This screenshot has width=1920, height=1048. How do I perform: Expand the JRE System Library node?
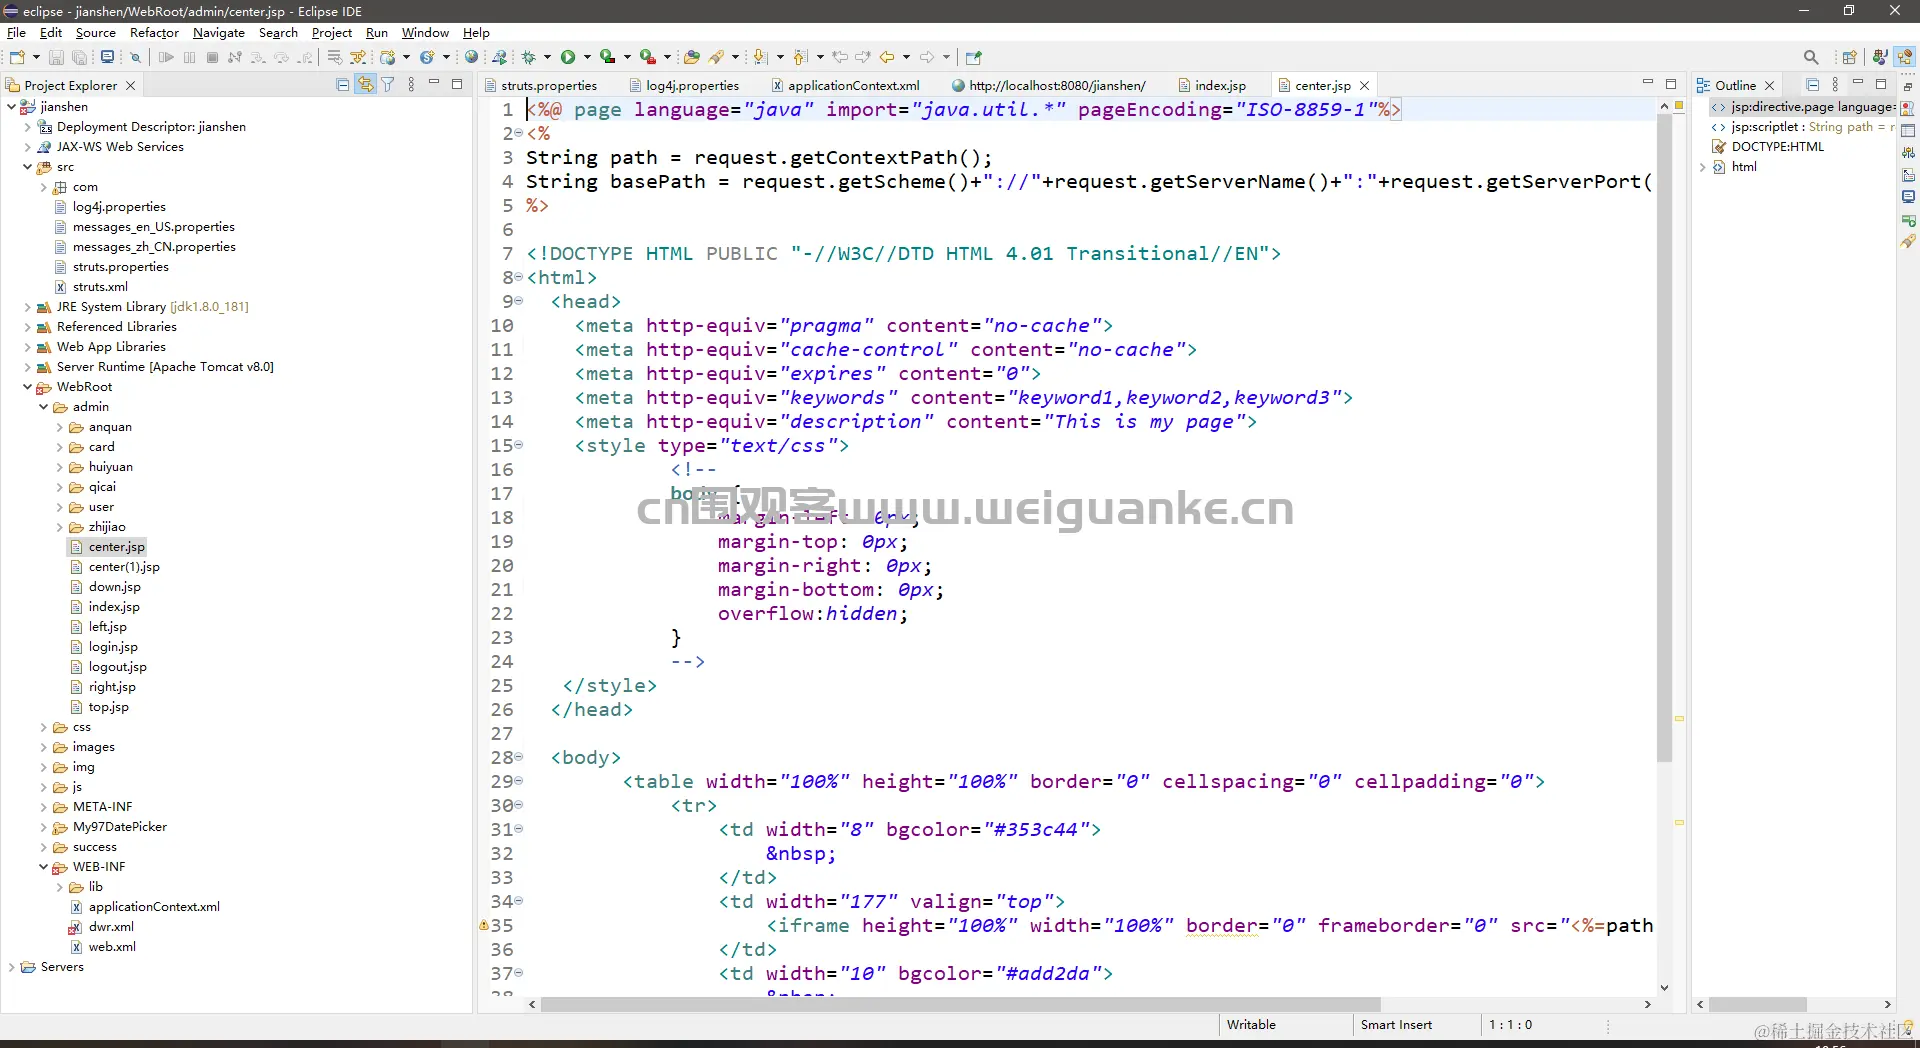pos(27,307)
